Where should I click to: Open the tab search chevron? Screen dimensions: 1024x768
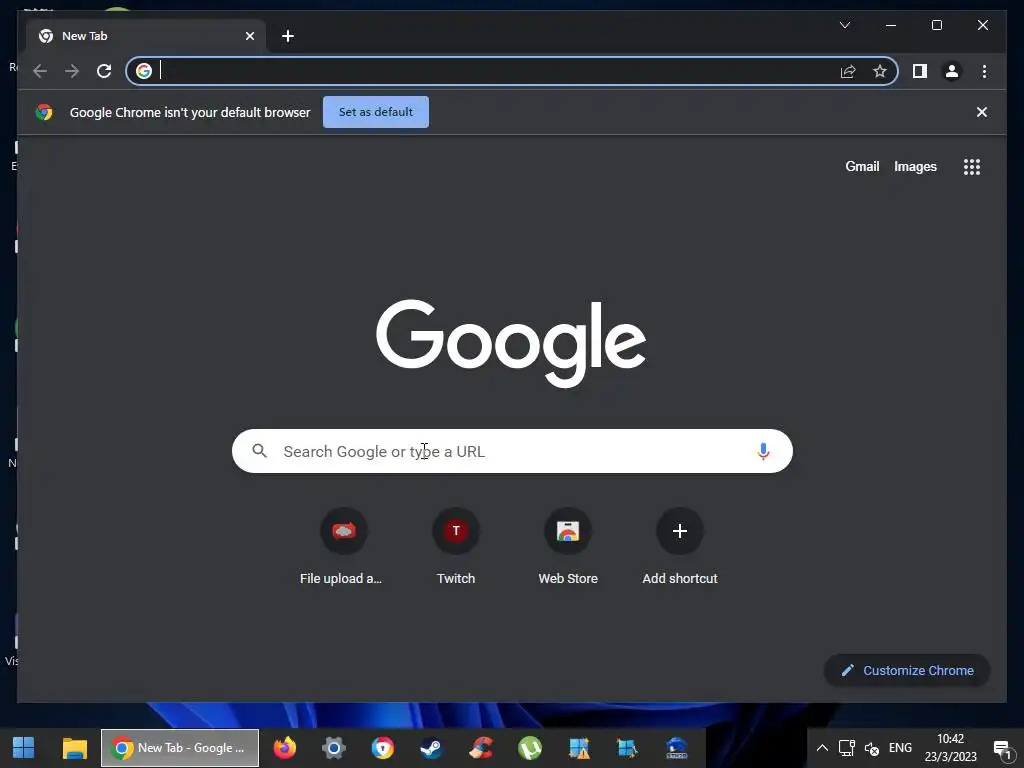(x=844, y=25)
